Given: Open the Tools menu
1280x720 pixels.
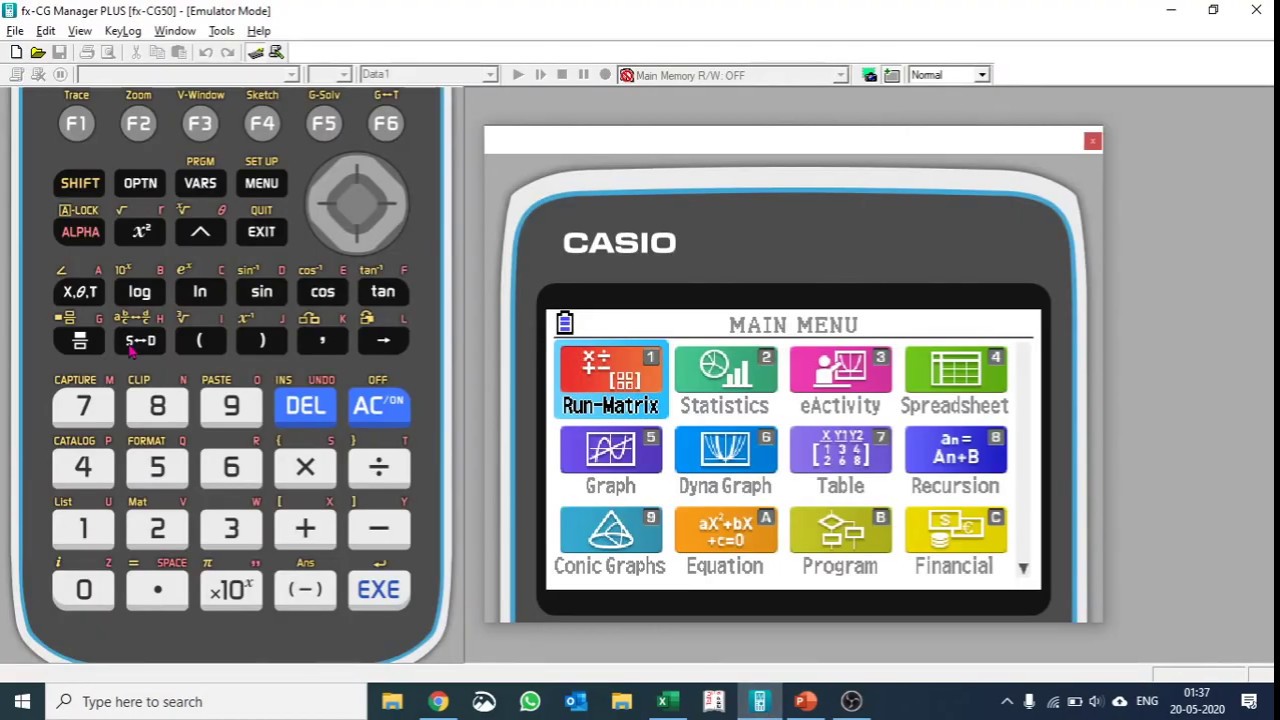Looking at the screenshot, I should 221,31.
